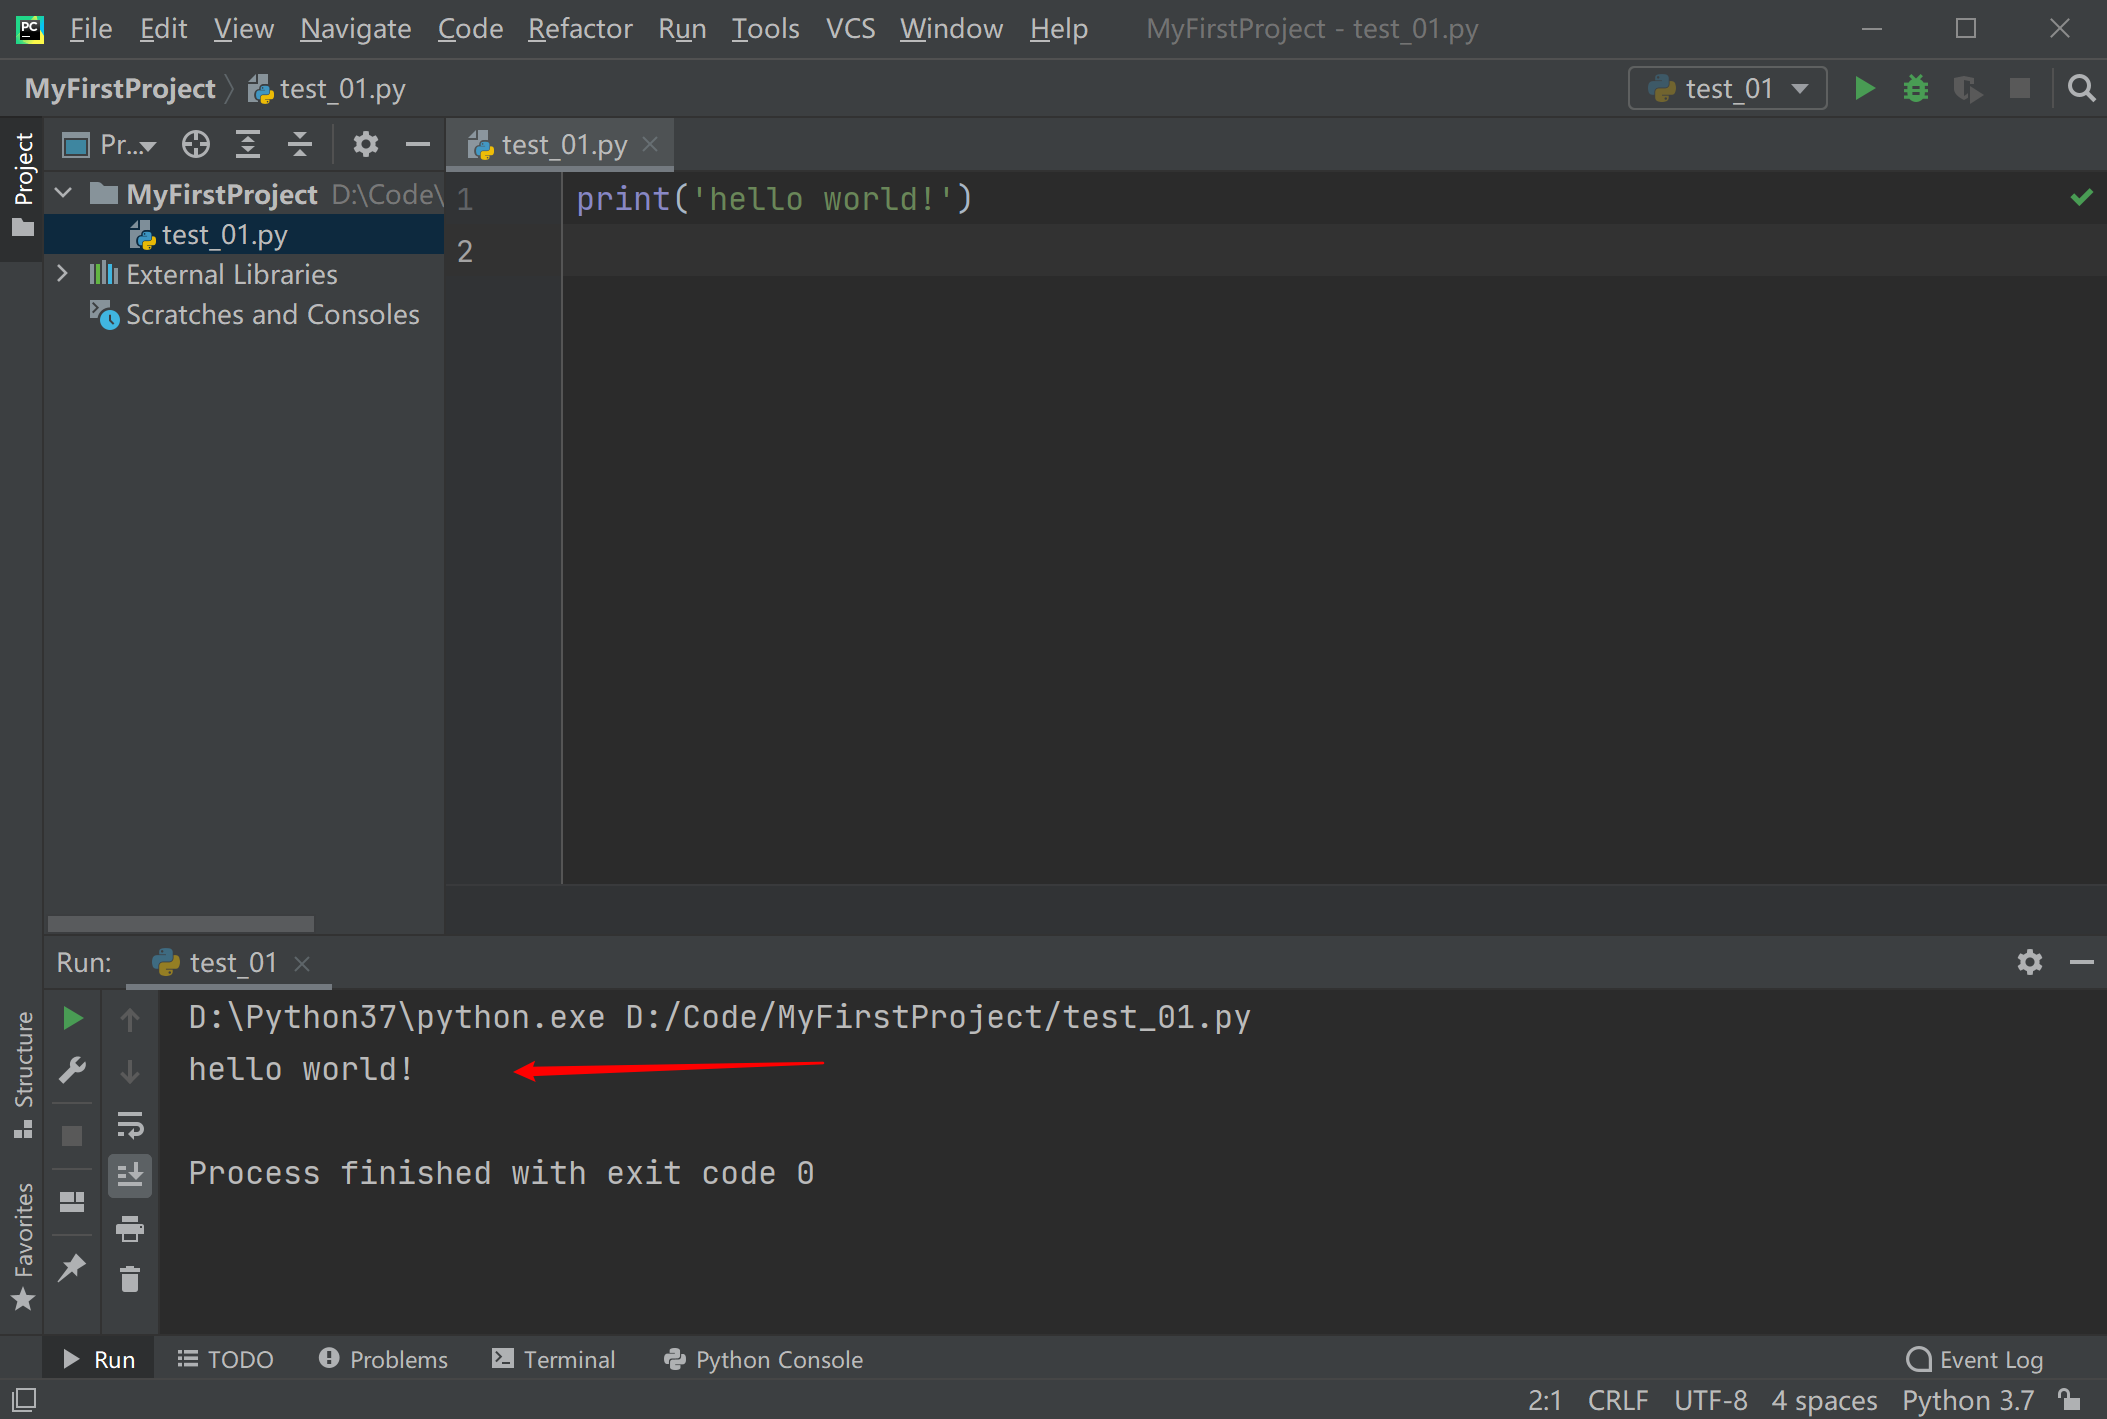Open the Refactor menu

tap(580, 29)
